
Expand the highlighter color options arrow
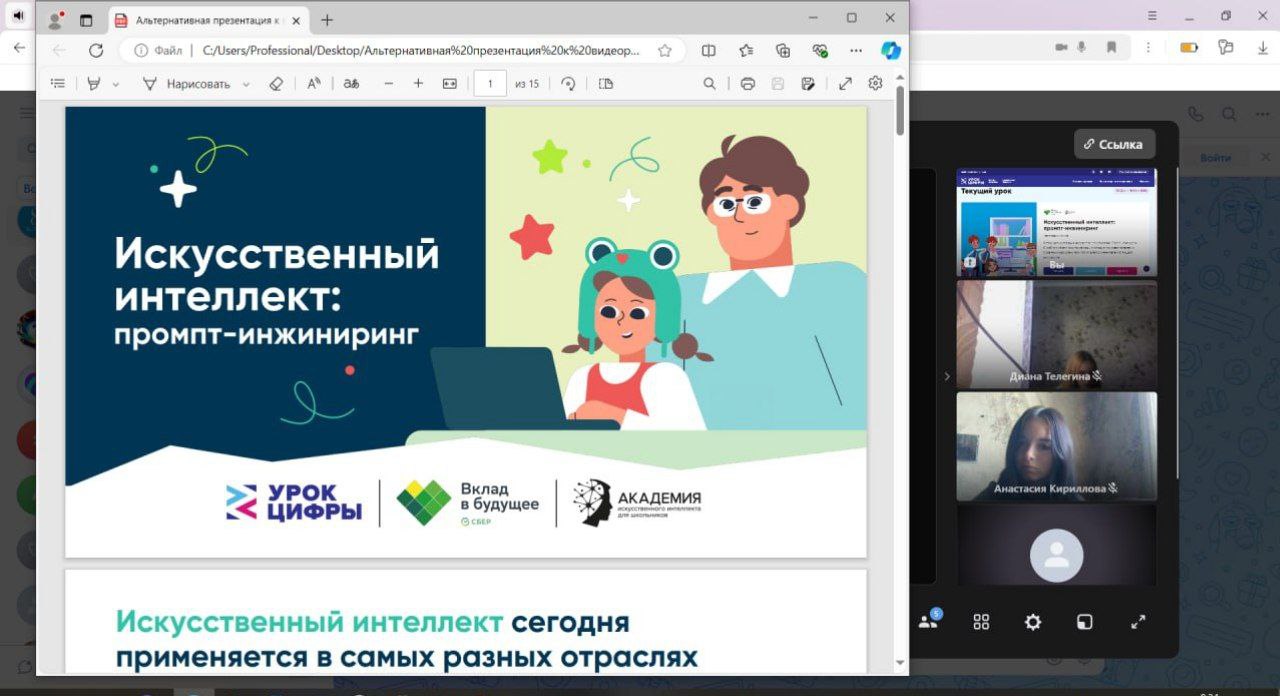pos(116,85)
